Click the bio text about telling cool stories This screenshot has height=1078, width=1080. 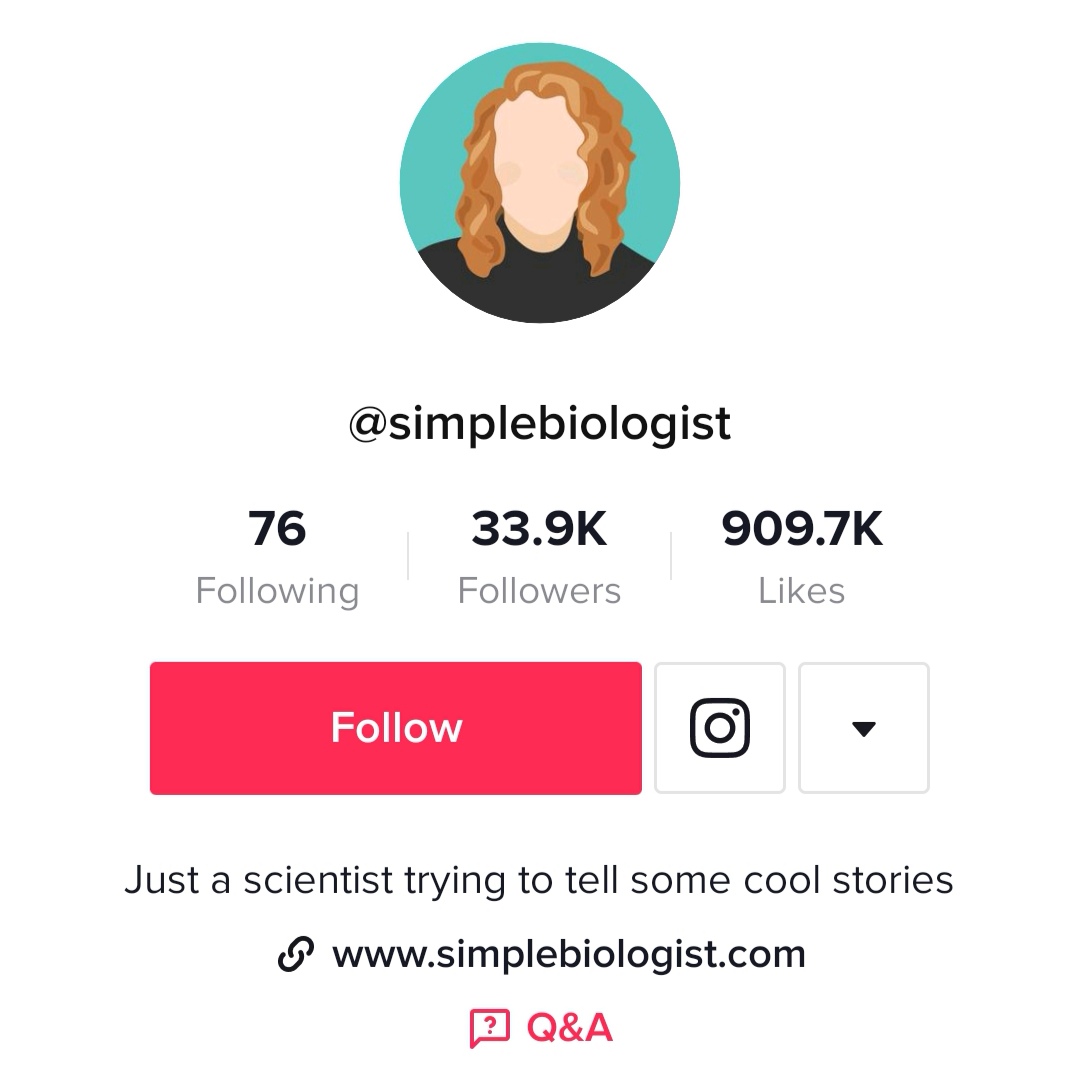[540, 879]
